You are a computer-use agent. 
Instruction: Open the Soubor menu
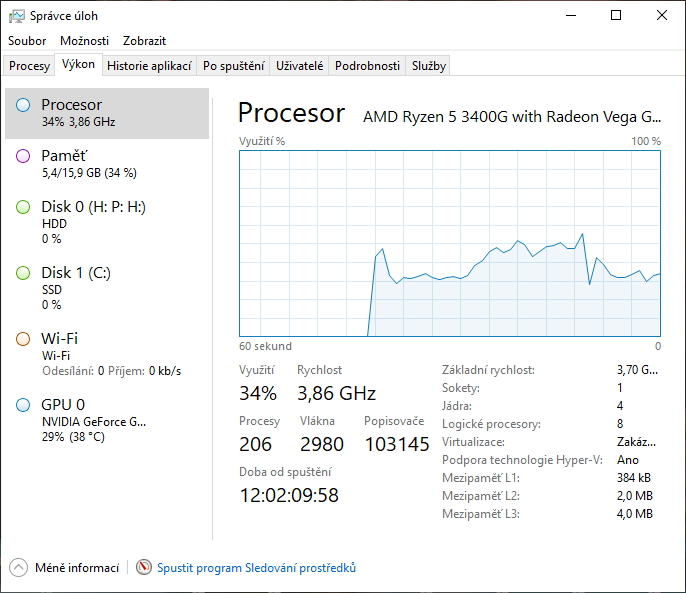tap(27, 41)
